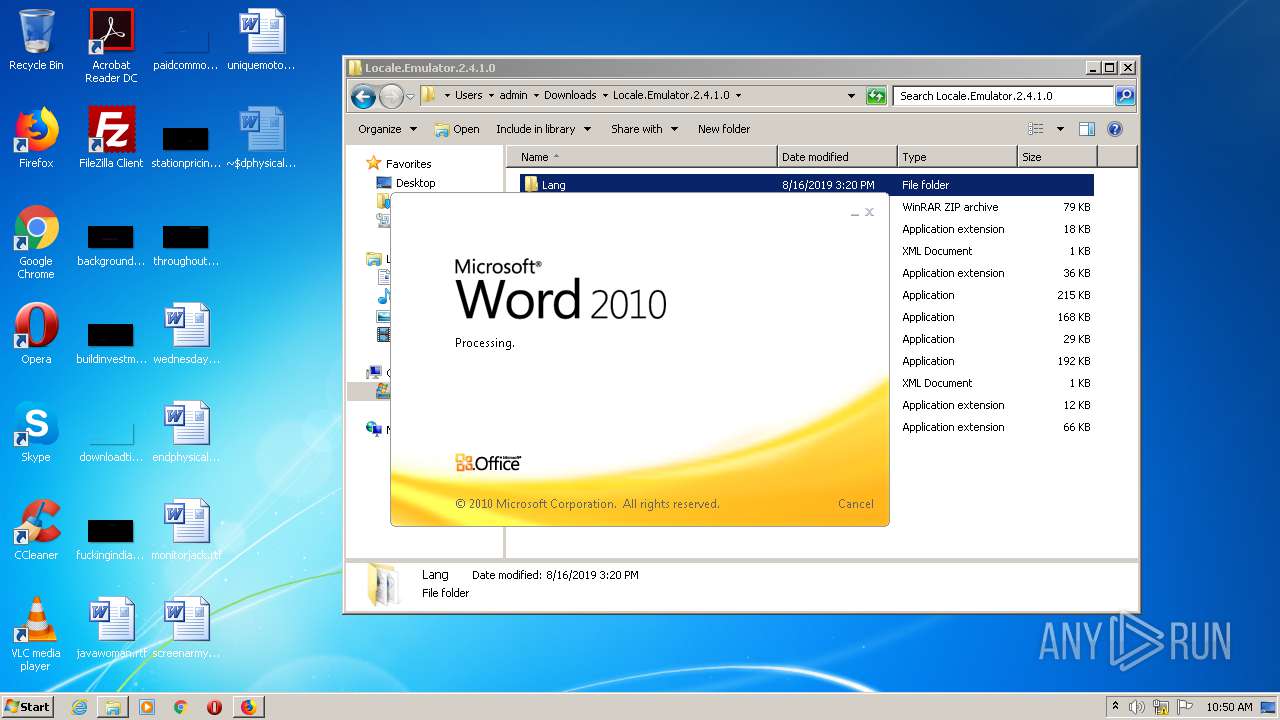Image resolution: width=1280 pixels, height=720 pixels.
Task: Open the Share with dropdown
Action: coord(645,129)
